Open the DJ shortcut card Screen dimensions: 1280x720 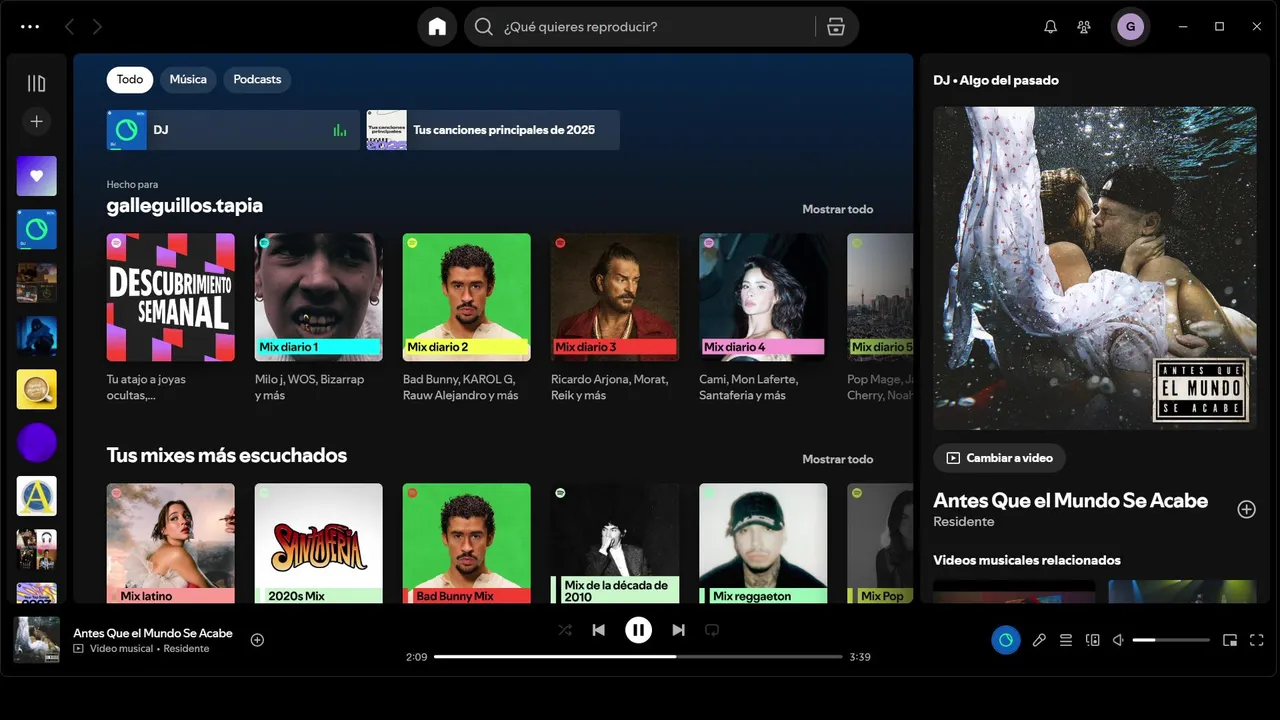233,130
